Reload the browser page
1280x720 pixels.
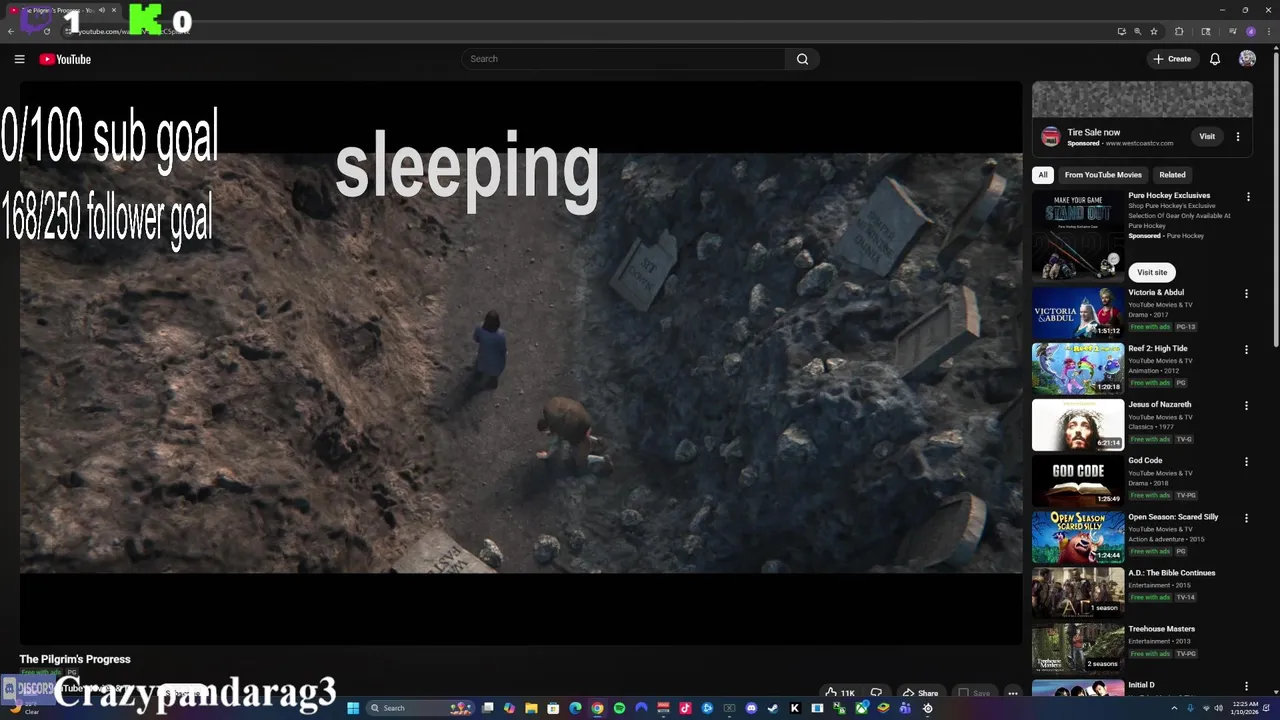point(46,31)
